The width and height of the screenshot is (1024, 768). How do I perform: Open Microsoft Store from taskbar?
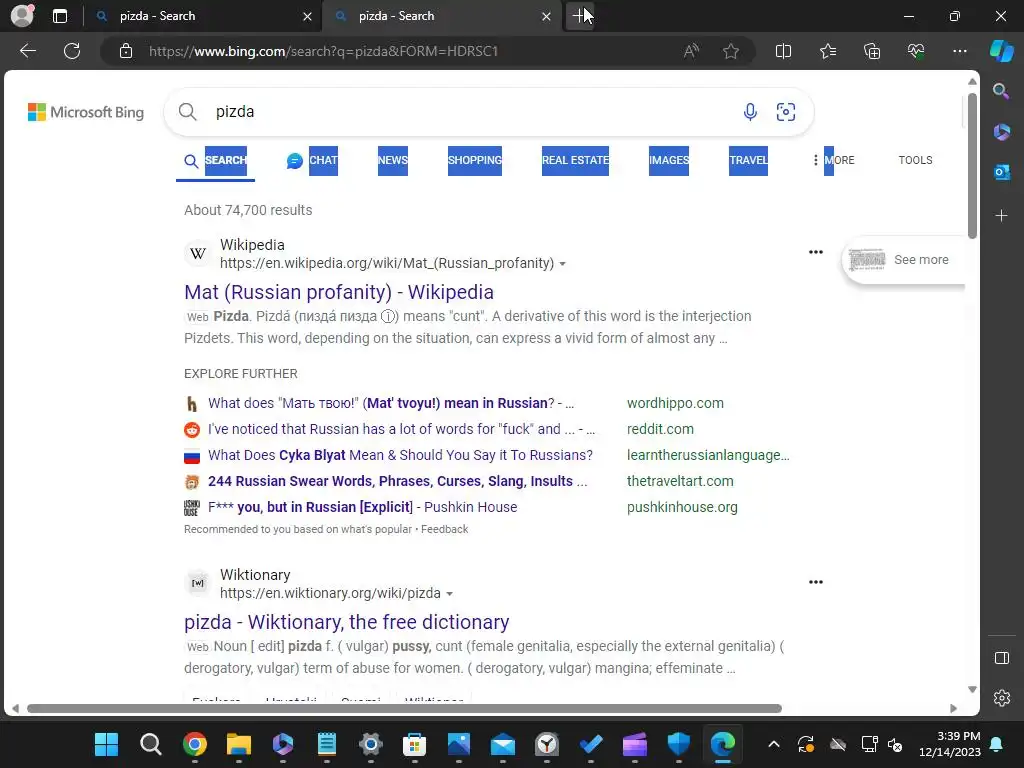point(414,744)
